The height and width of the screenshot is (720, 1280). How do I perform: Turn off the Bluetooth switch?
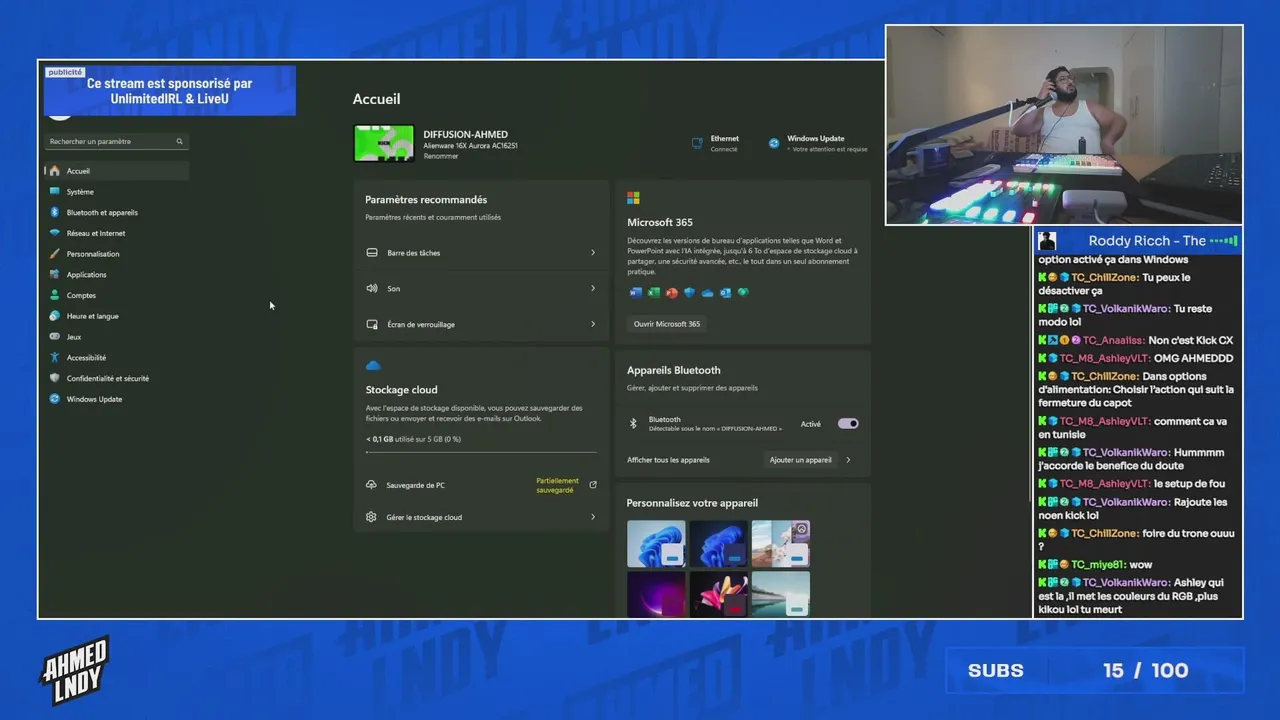pos(848,424)
